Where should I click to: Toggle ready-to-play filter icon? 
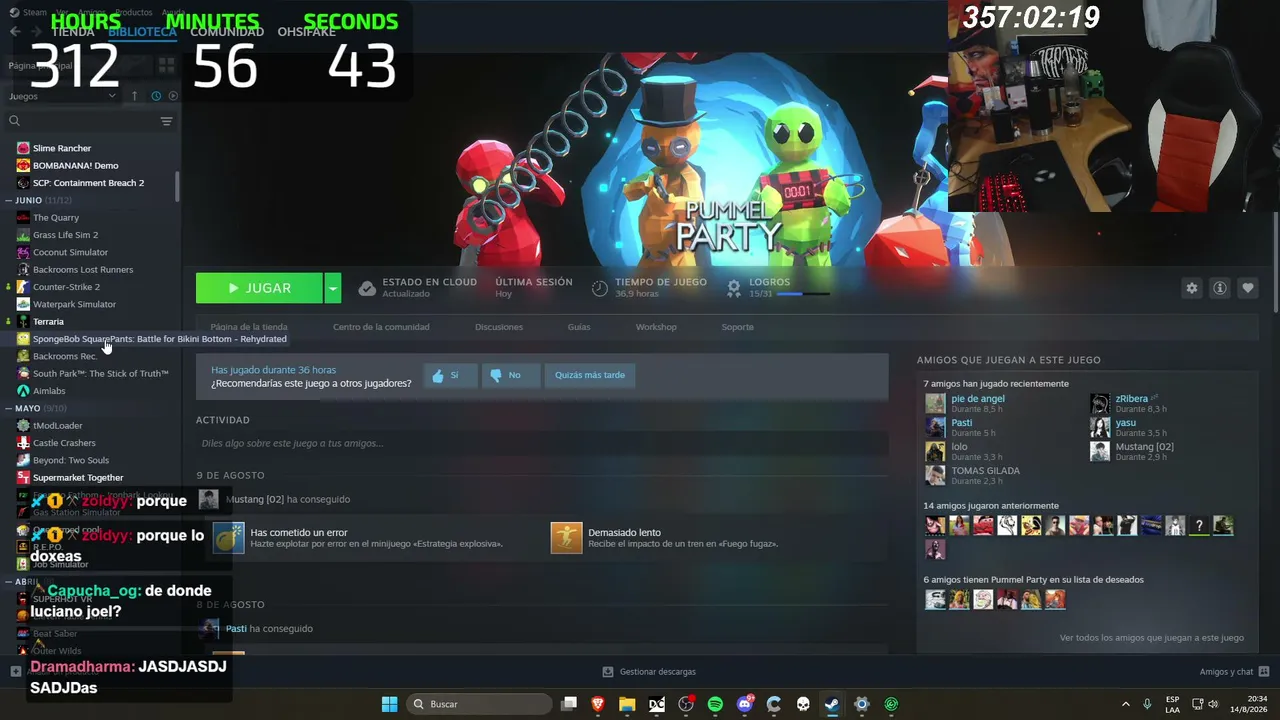(173, 96)
